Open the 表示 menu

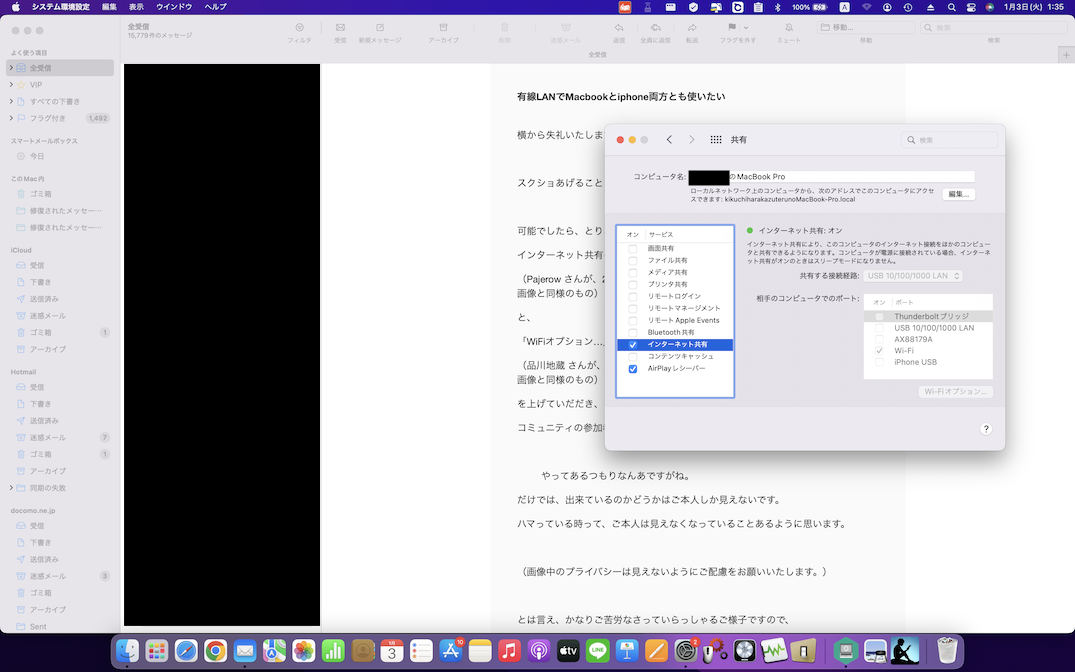pos(136,7)
